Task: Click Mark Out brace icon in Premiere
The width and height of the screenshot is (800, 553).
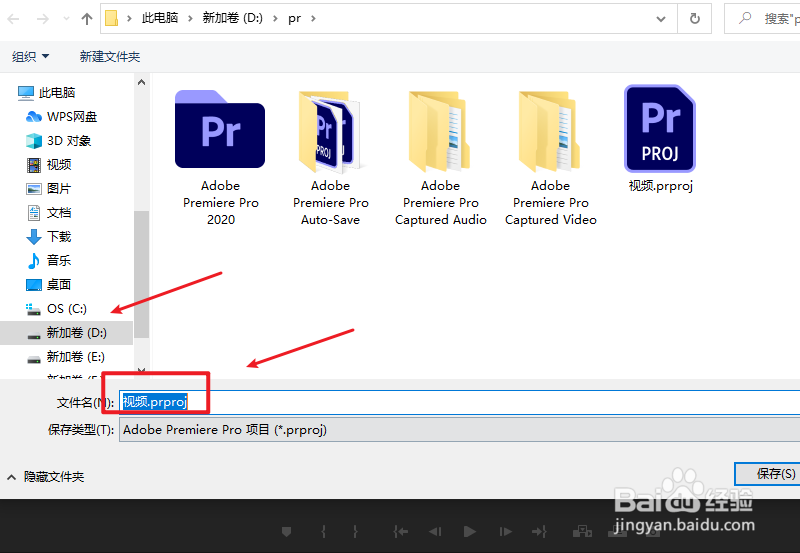Action: click(x=355, y=532)
